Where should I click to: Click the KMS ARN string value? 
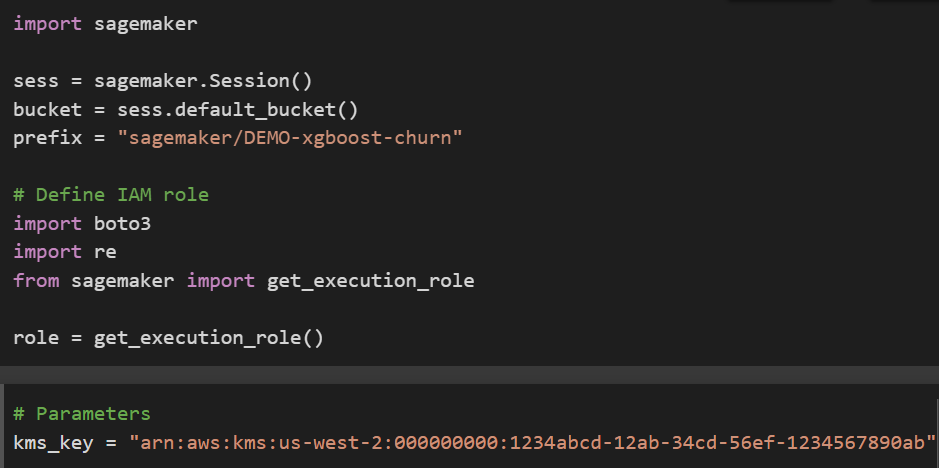point(533,441)
